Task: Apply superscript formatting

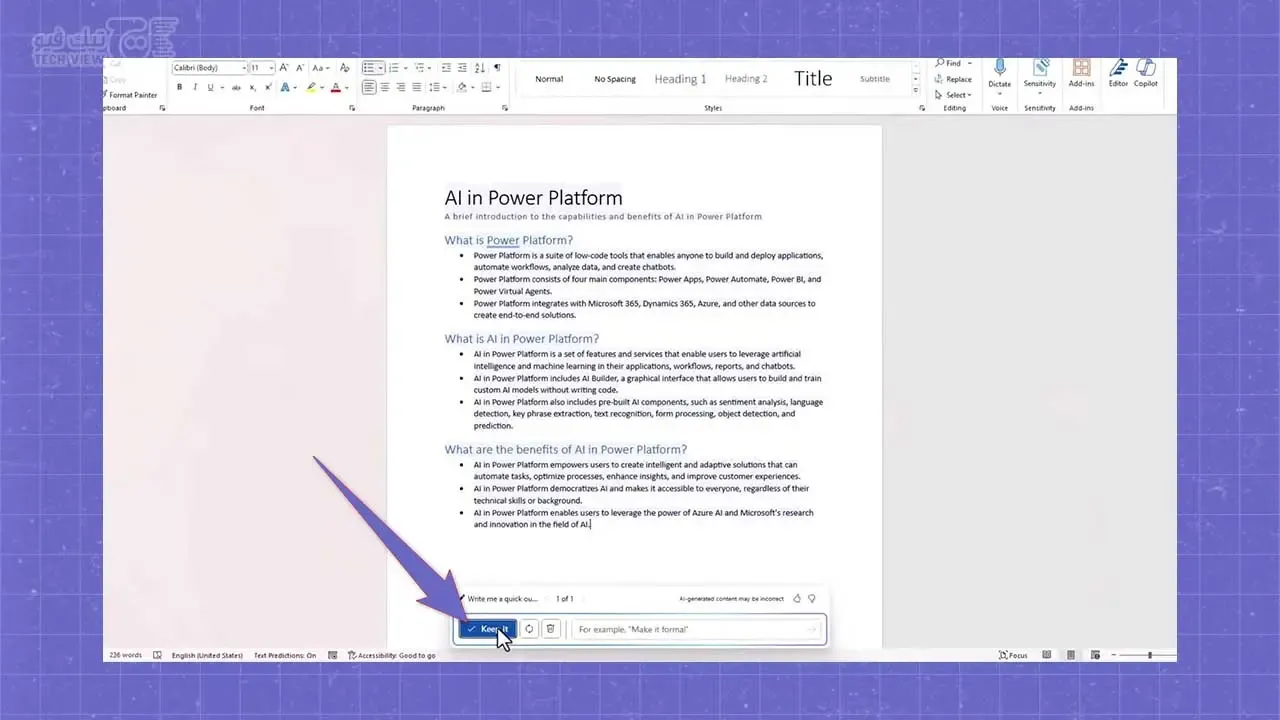Action: coord(268,87)
